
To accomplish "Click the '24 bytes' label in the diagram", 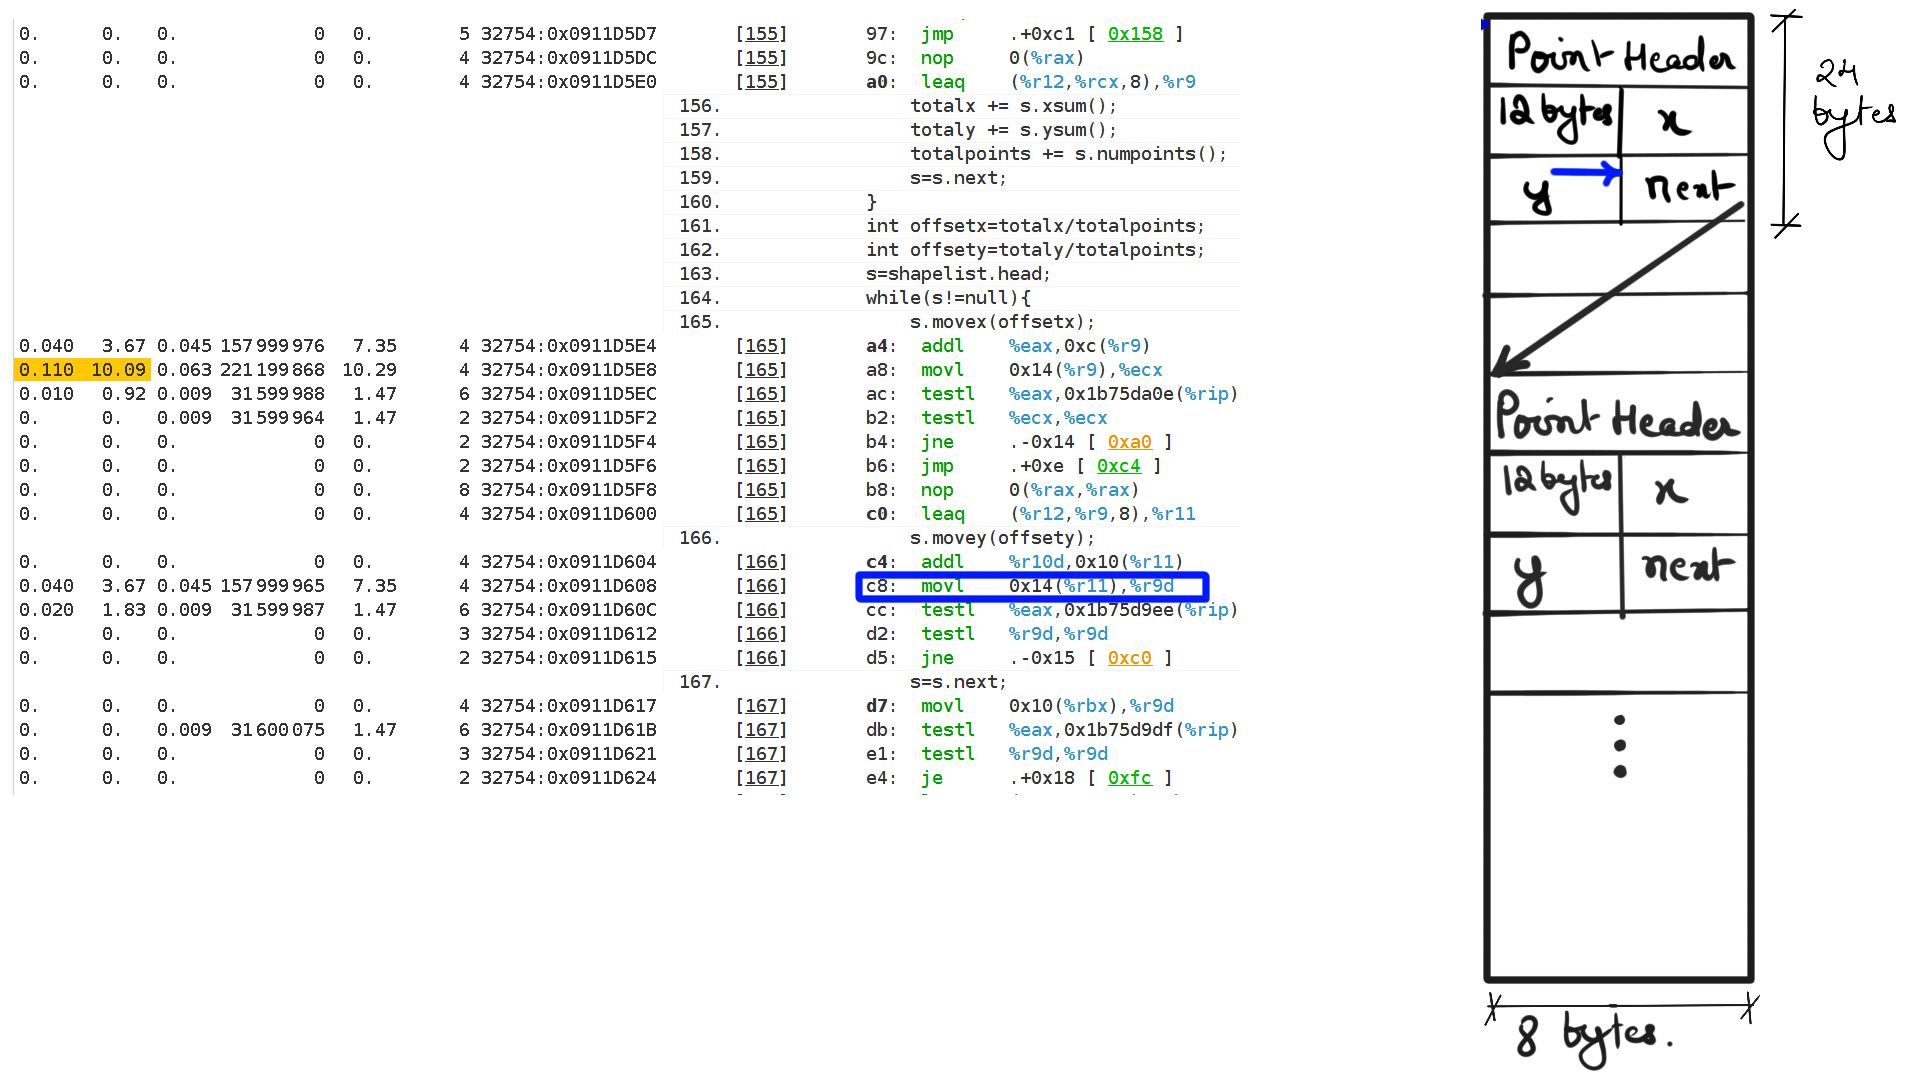I will 1853,108.
